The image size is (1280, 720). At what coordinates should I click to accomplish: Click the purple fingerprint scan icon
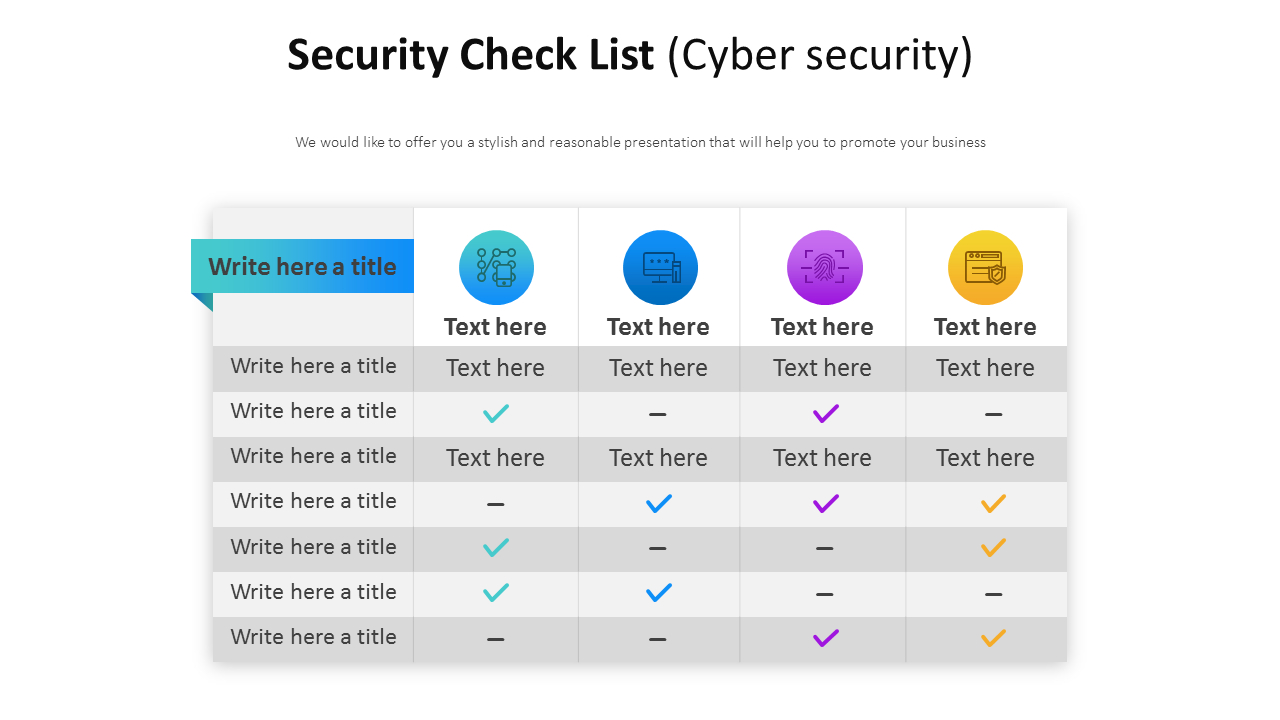(x=824, y=268)
